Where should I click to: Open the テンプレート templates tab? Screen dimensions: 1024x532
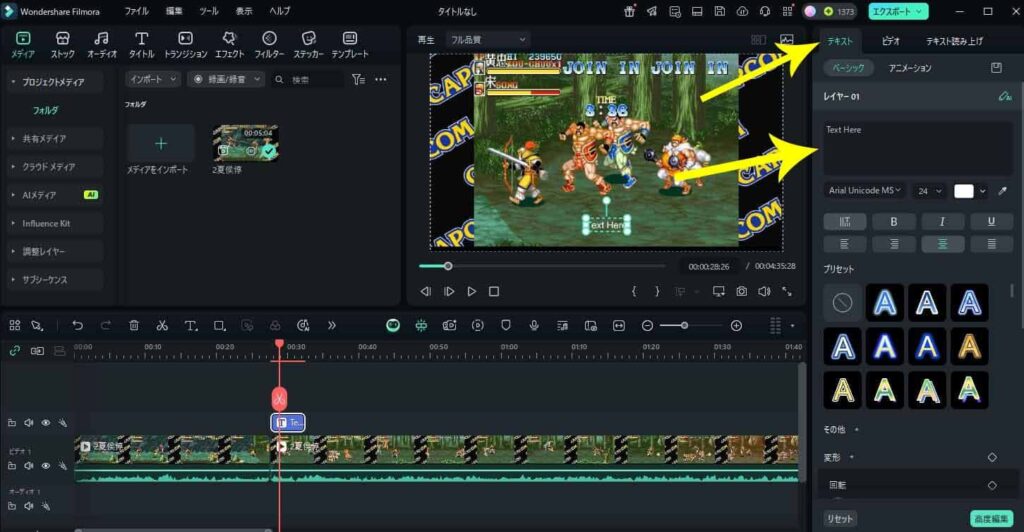[350, 45]
